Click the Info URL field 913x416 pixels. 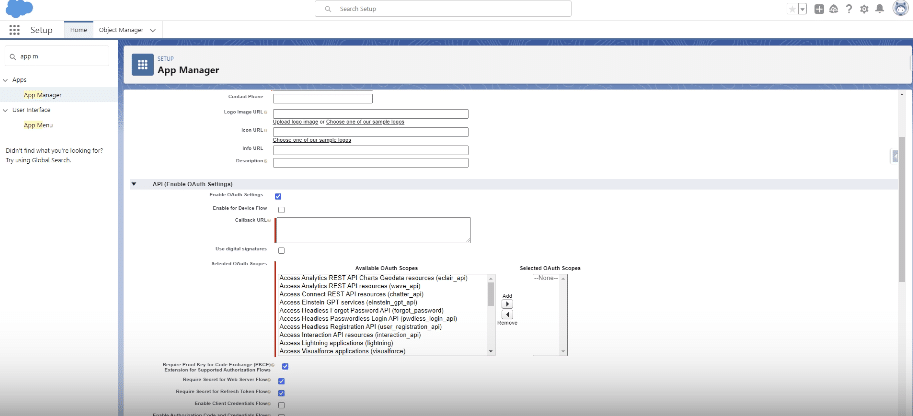(371, 150)
